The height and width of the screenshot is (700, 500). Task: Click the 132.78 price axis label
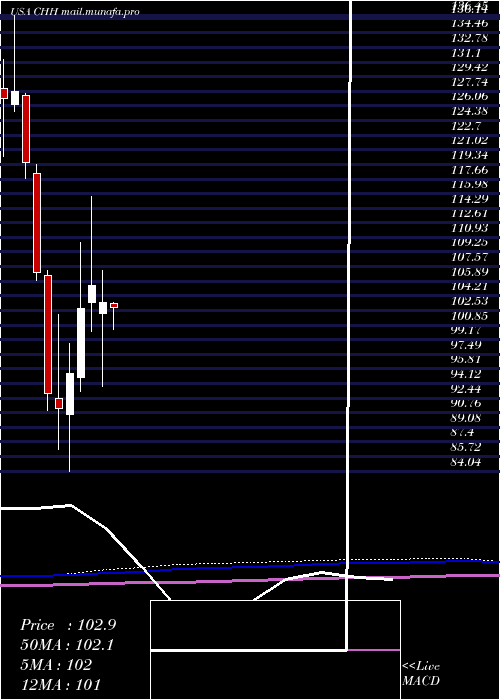(469, 38)
